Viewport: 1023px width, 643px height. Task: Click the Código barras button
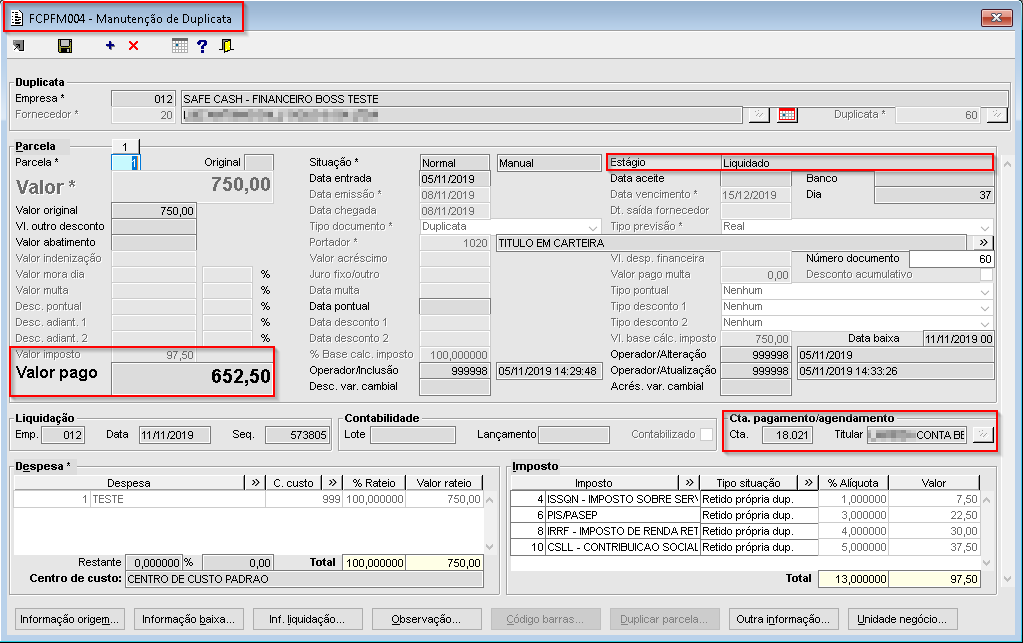545,619
